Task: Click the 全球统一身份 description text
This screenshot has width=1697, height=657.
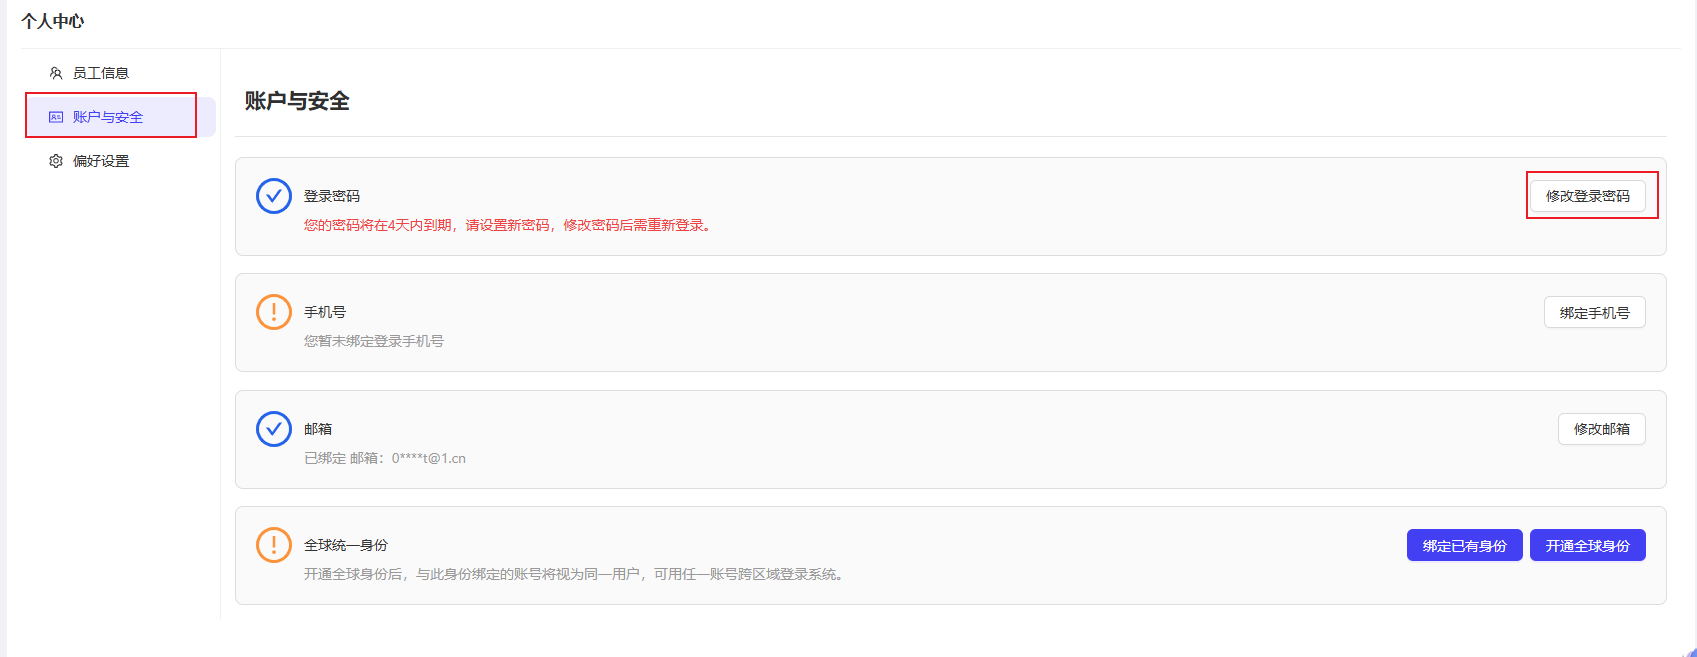Action: tap(575, 574)
